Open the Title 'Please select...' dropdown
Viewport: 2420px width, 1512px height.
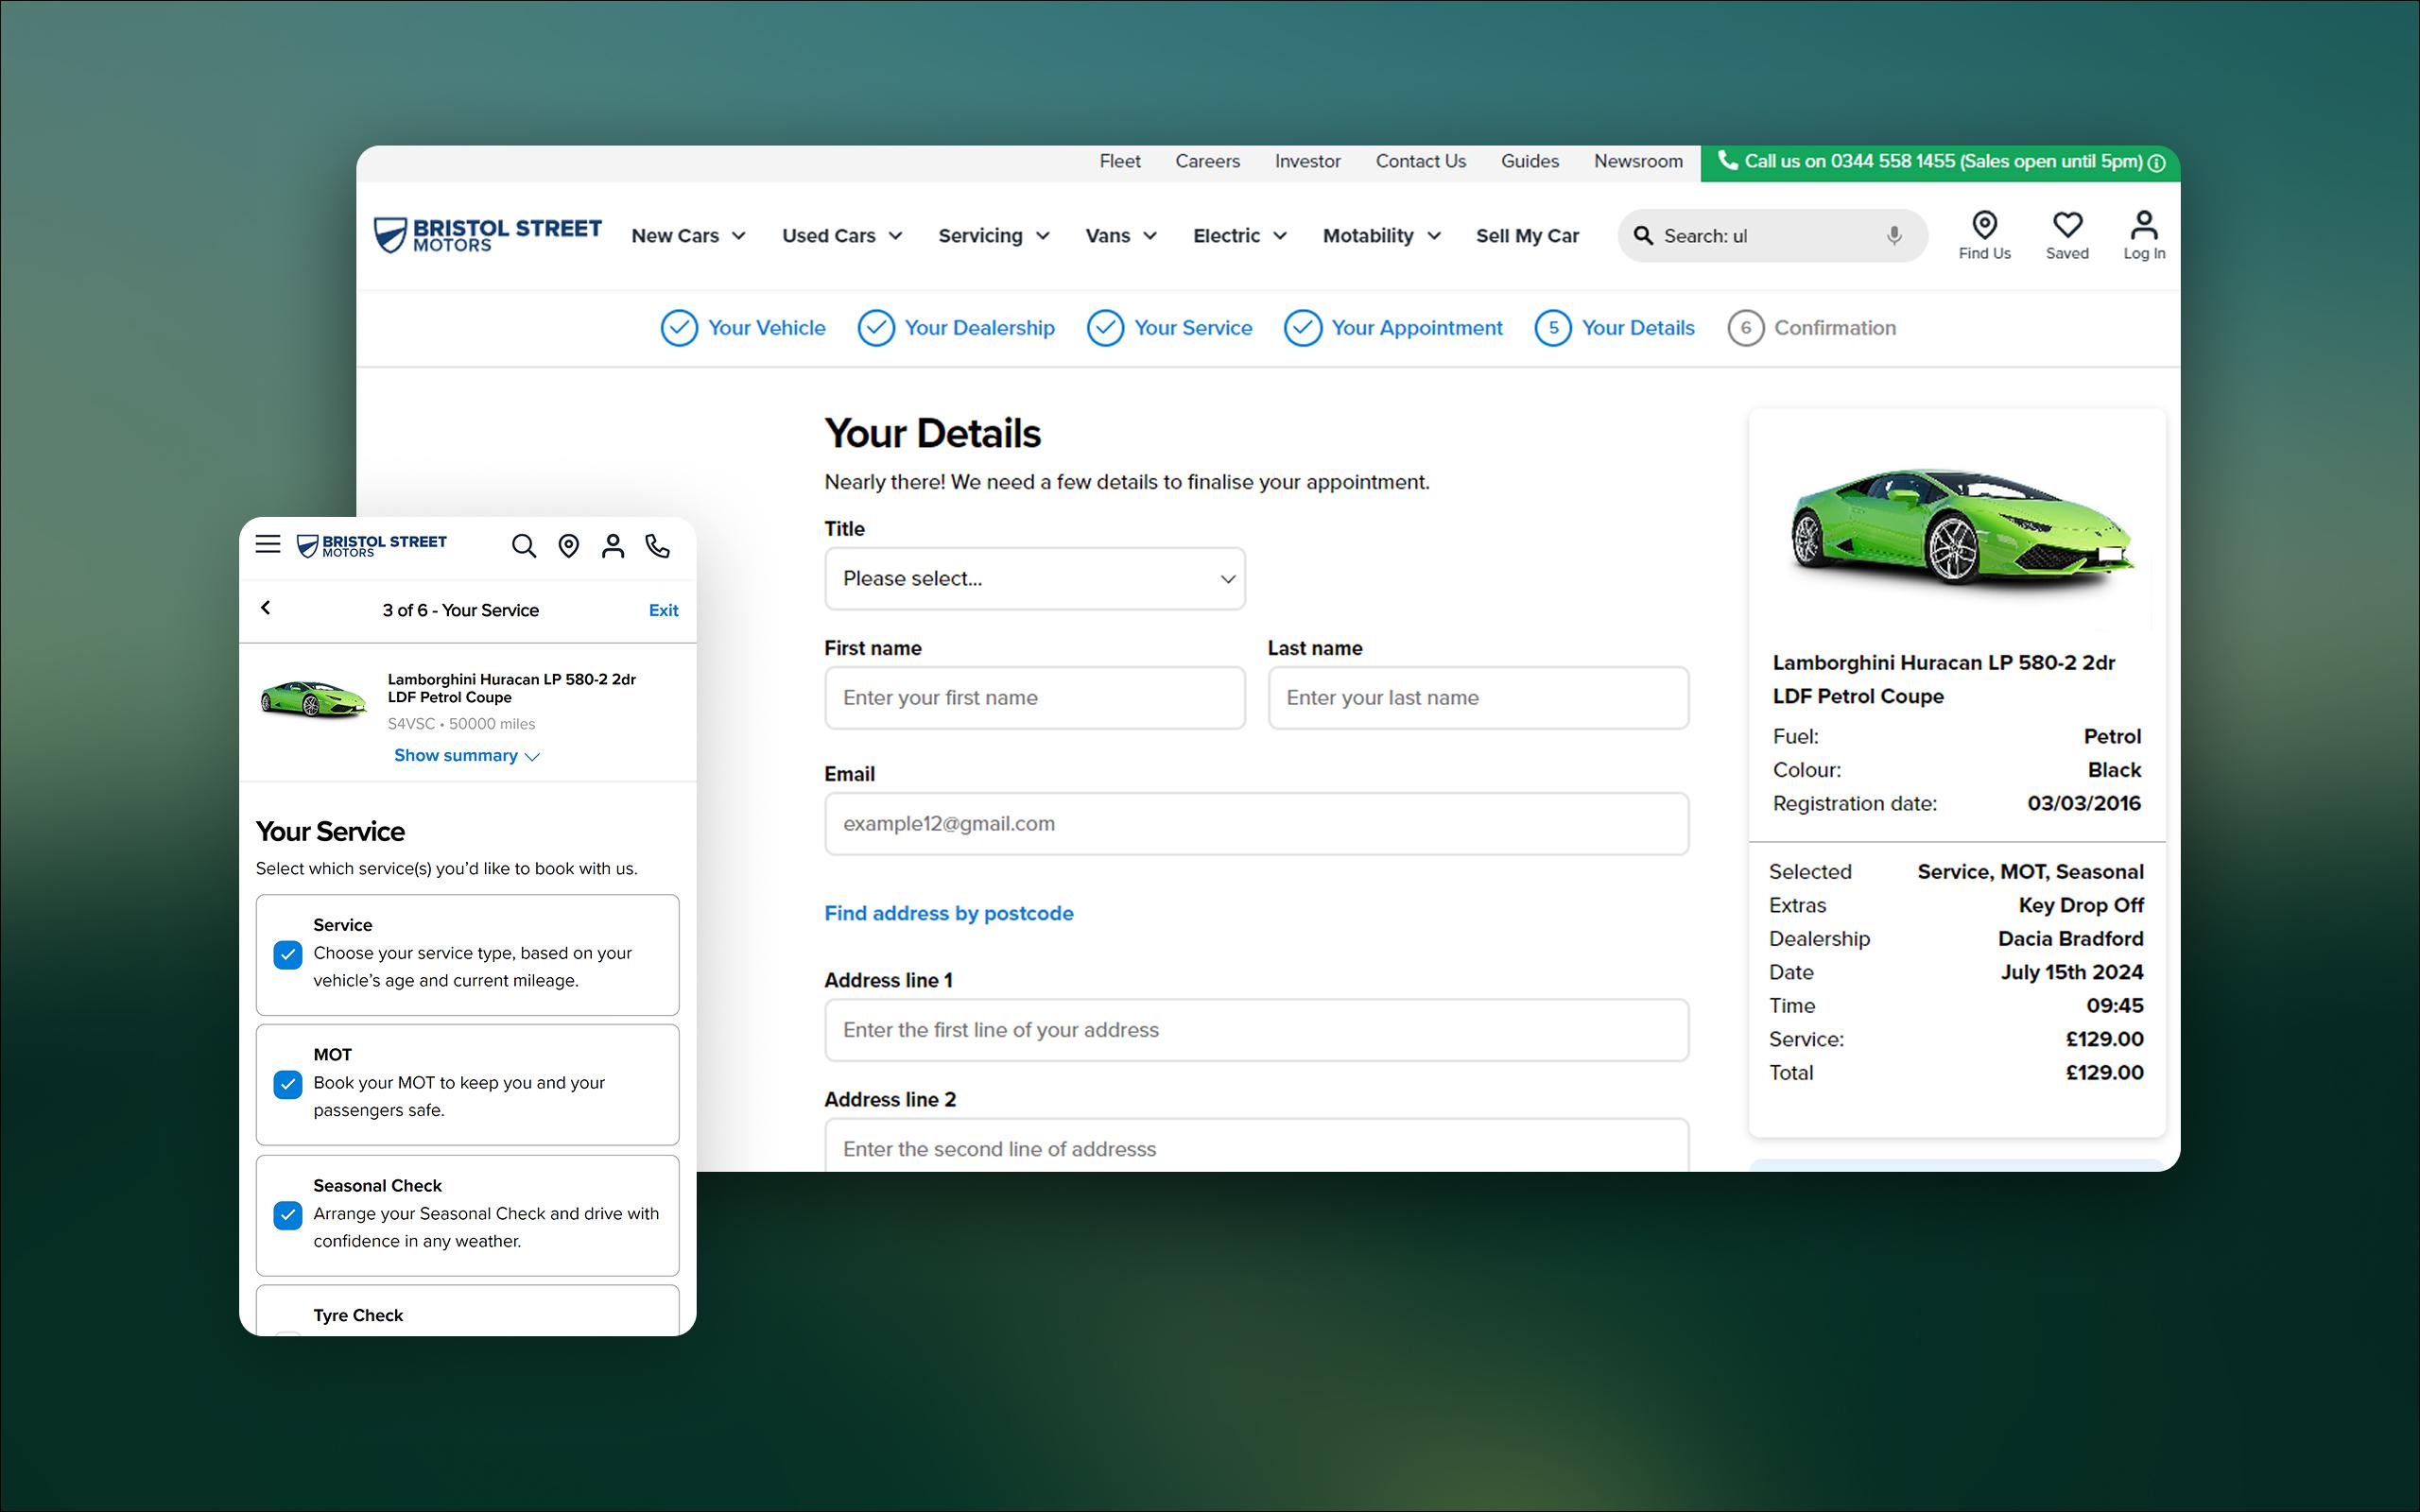pos(1034,579)
